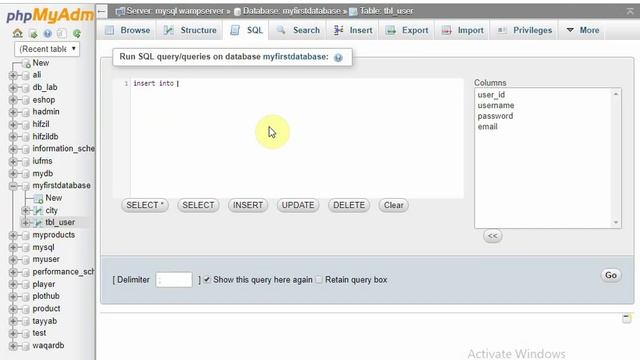
Task: Click the city table icon in tree
Action: [38, 211]
